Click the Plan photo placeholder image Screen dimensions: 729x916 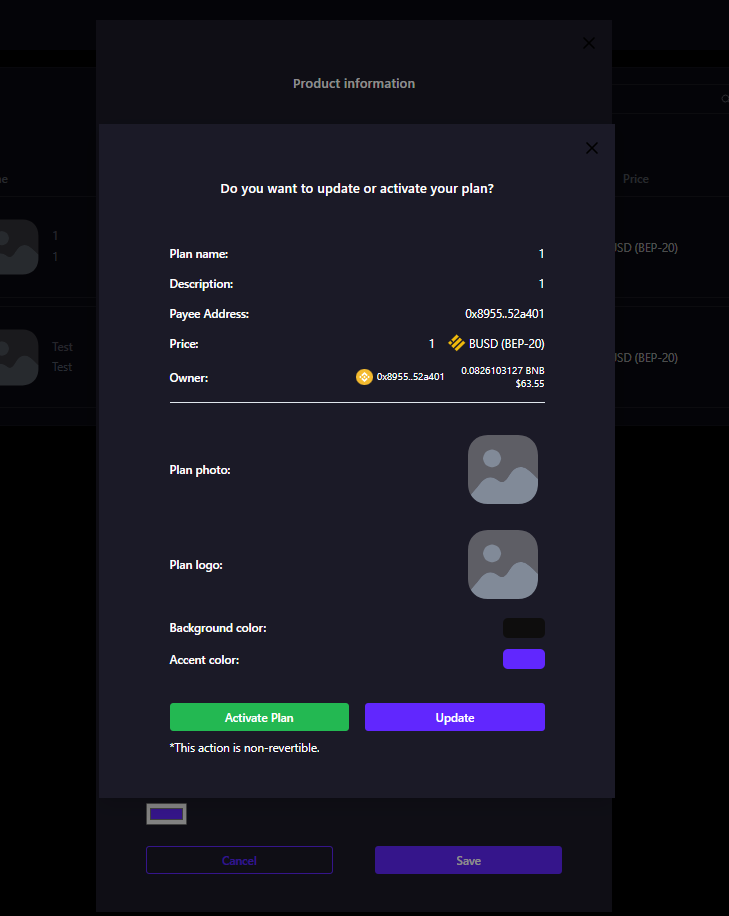click(502, 469)
